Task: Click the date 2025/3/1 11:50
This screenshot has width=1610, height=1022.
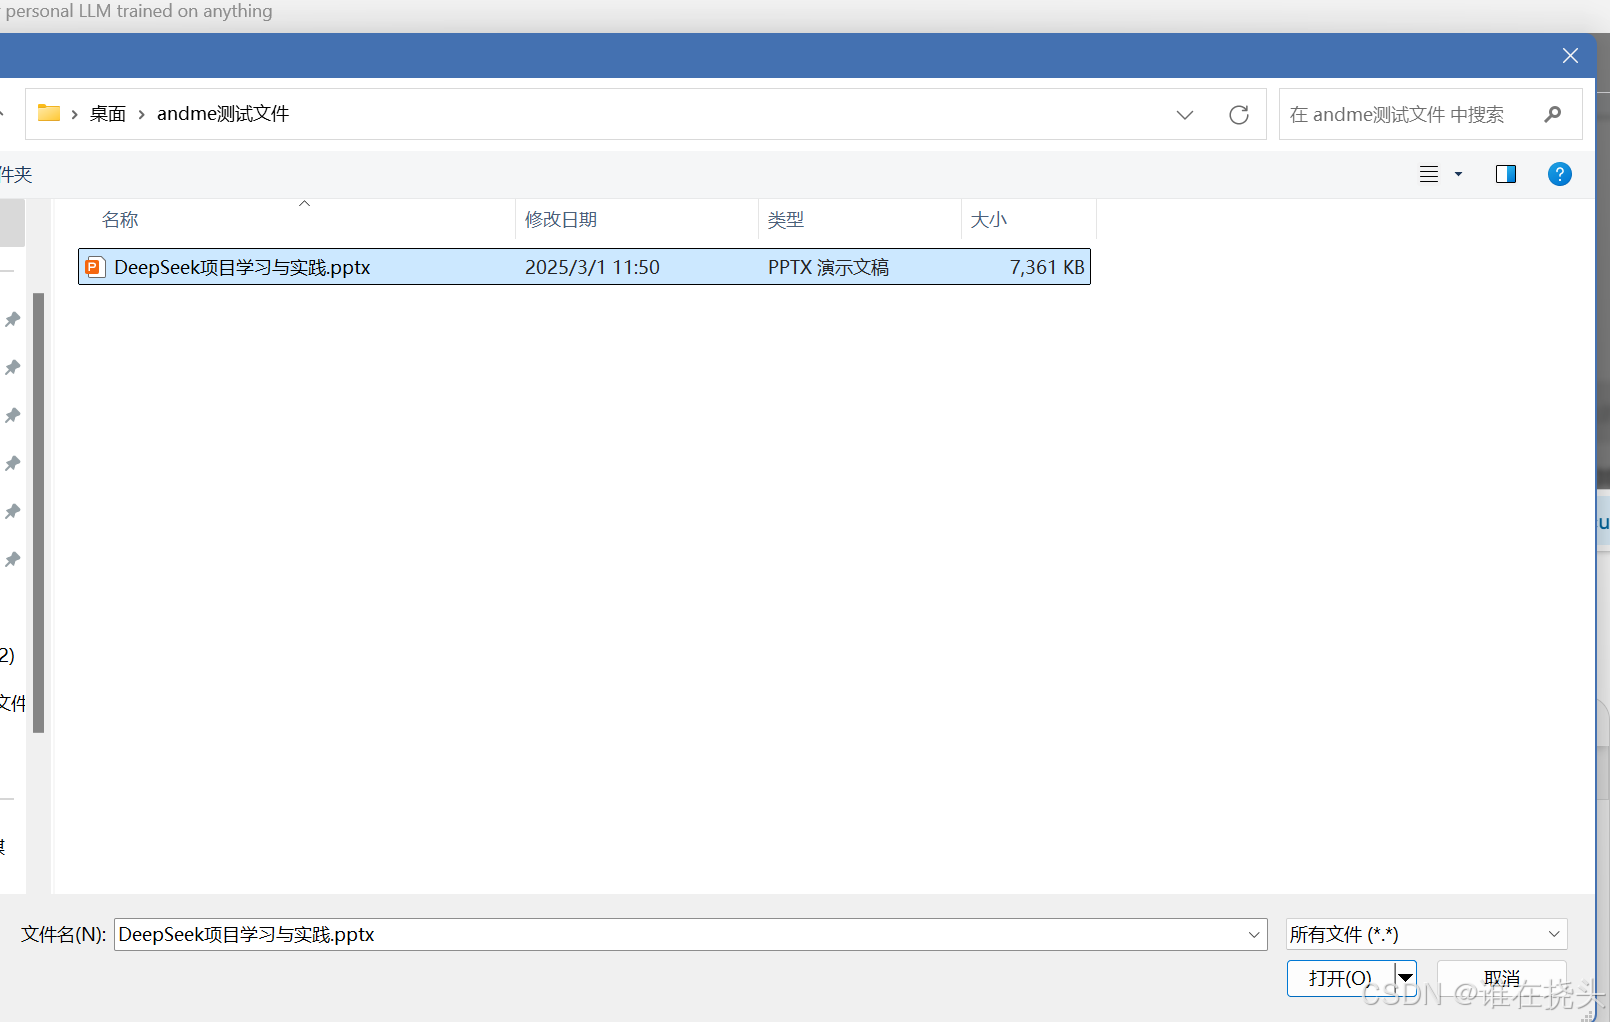Action: point(592,267)
